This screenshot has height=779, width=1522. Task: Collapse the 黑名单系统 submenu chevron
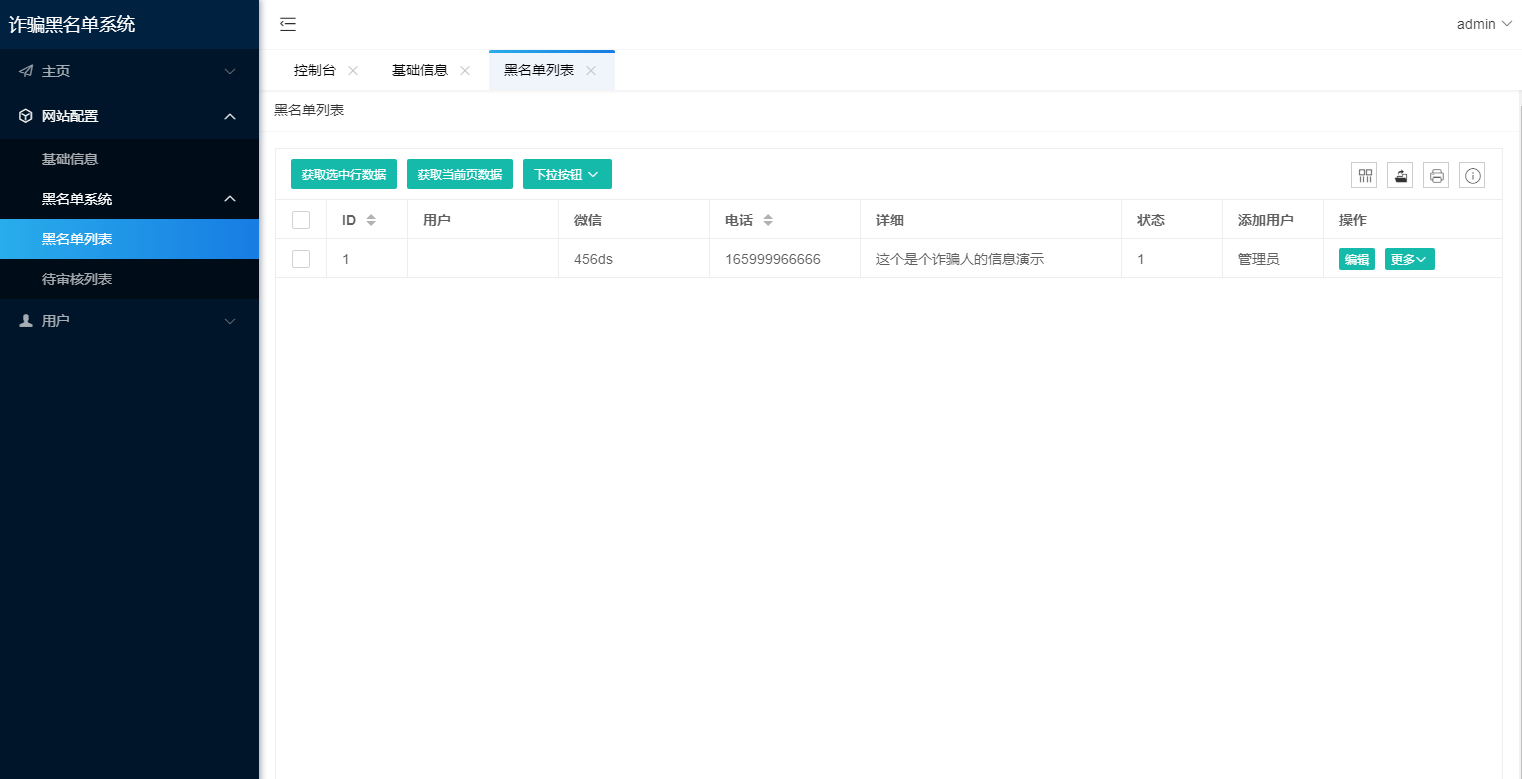[x=230, y=199]
